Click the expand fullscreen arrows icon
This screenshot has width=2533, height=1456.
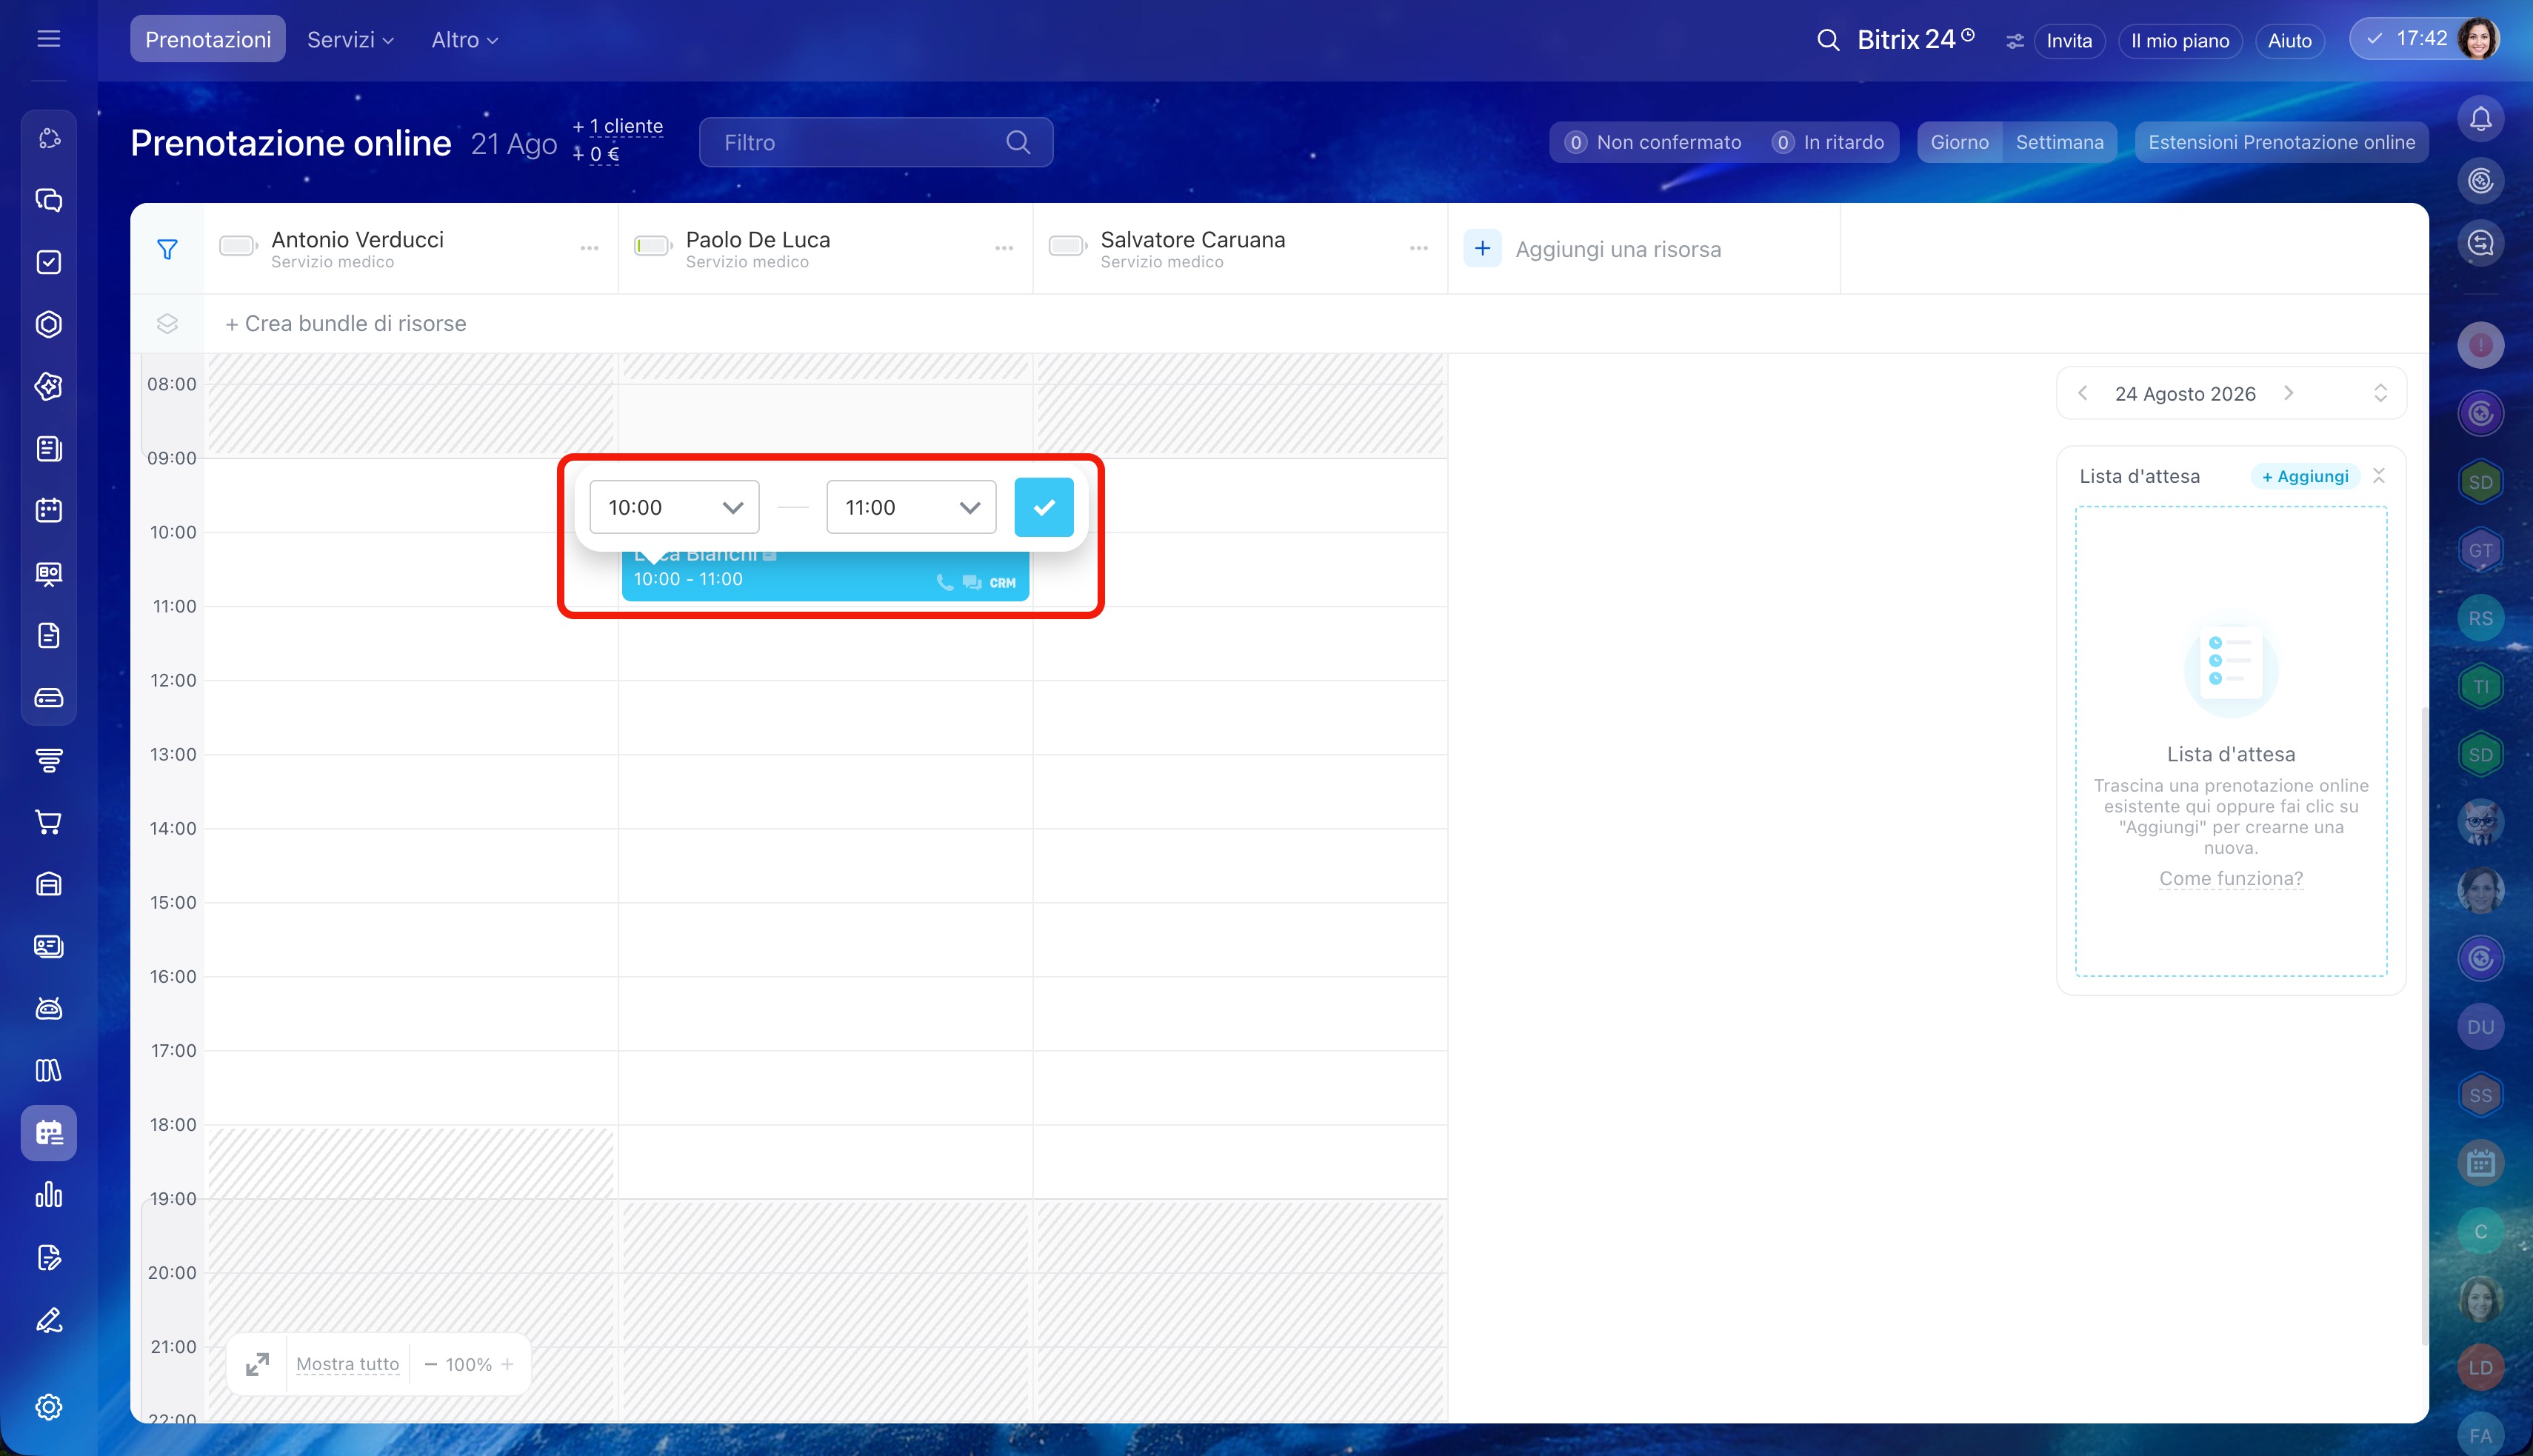pyautogui.click(x=257, y=1364)
